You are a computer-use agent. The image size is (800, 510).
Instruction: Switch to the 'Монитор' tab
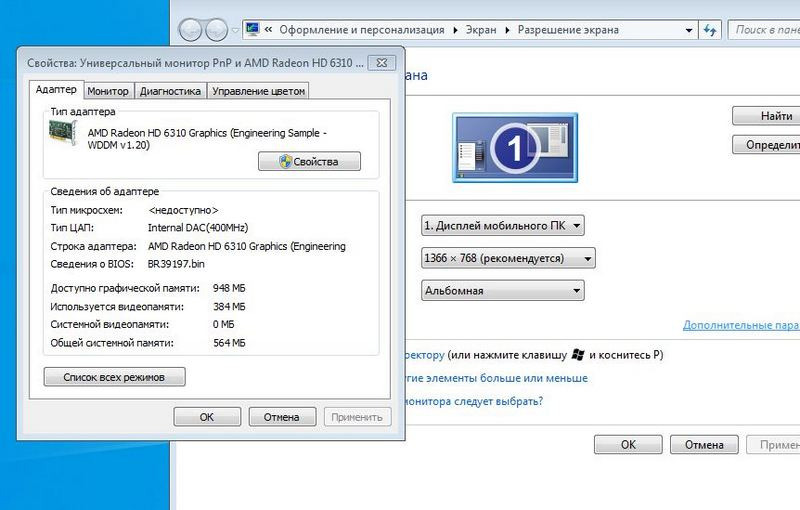tap(108, 91)
